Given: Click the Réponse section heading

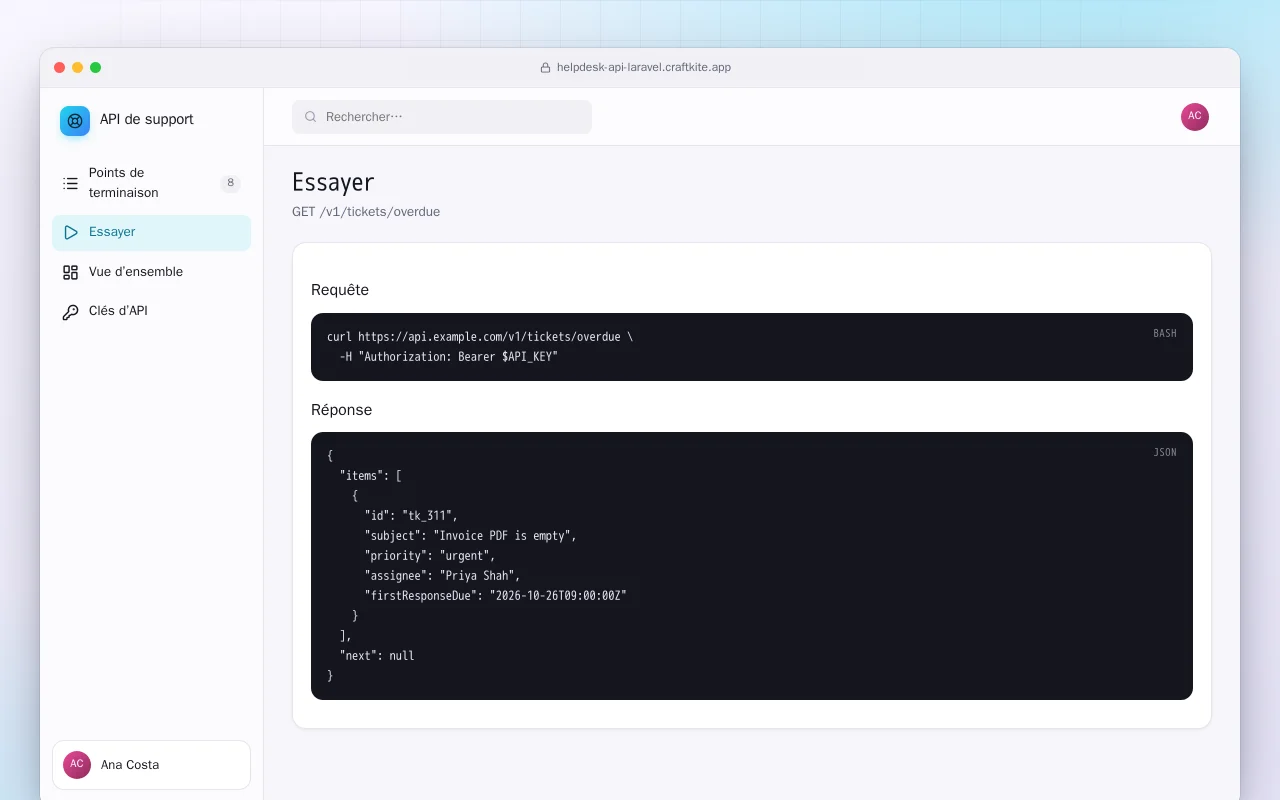Looking at the screenshot, I should [x=341, y=410].
